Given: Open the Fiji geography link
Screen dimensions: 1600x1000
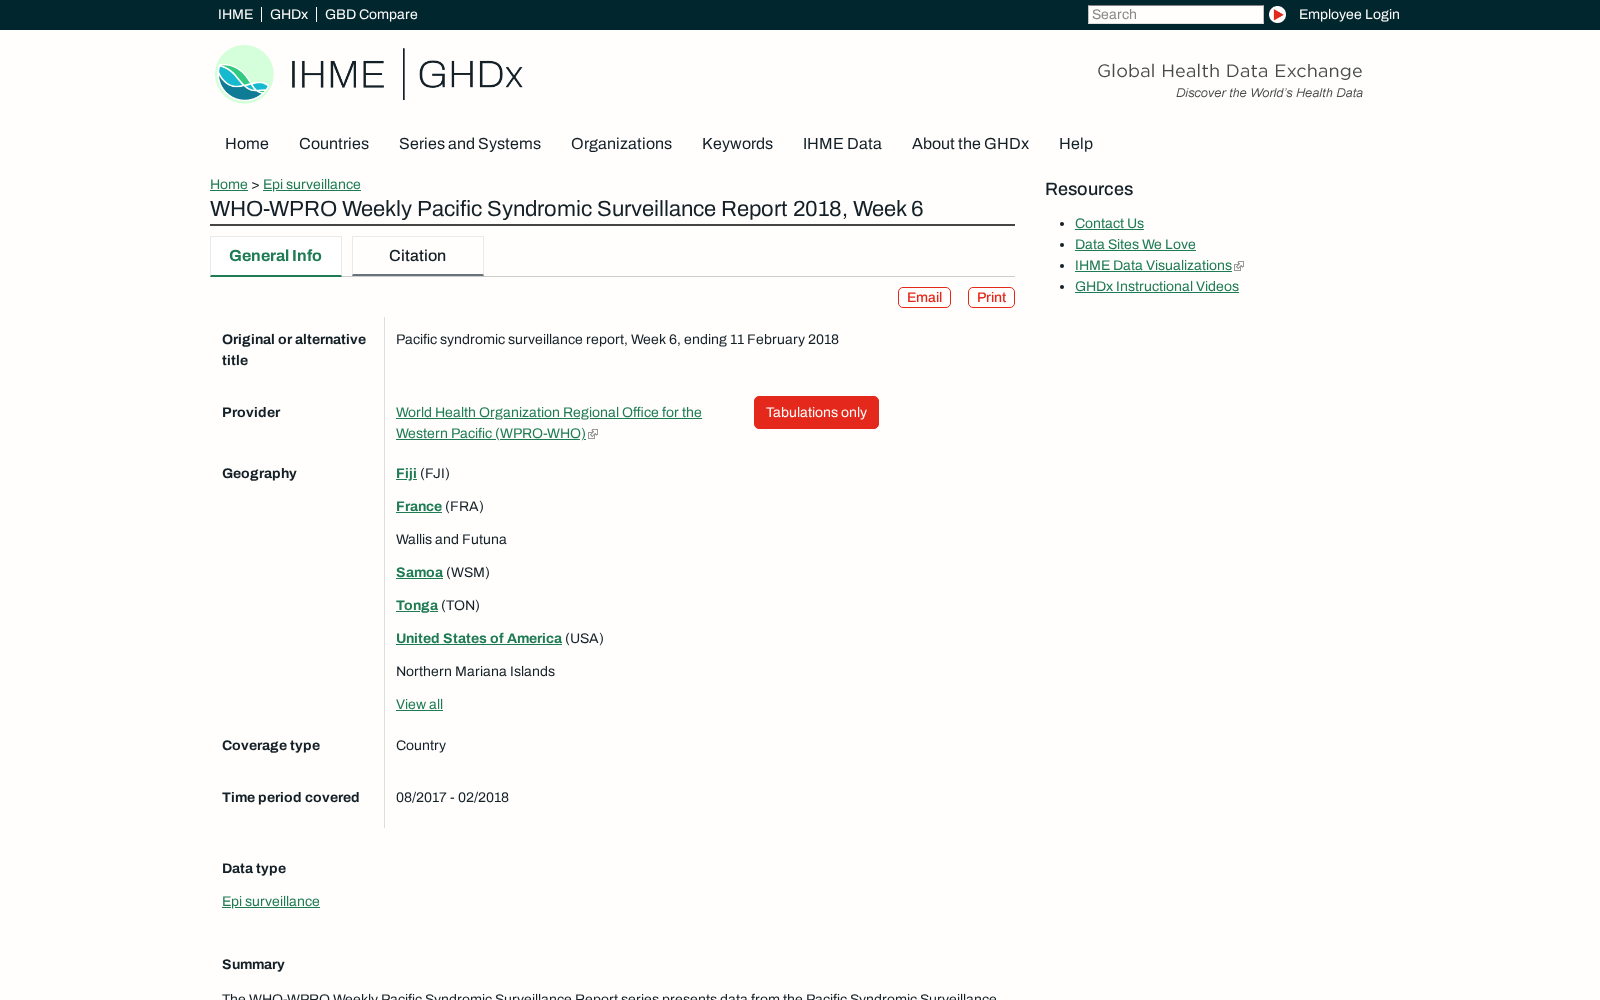Looking at the screenshot, I should (406, 473).
